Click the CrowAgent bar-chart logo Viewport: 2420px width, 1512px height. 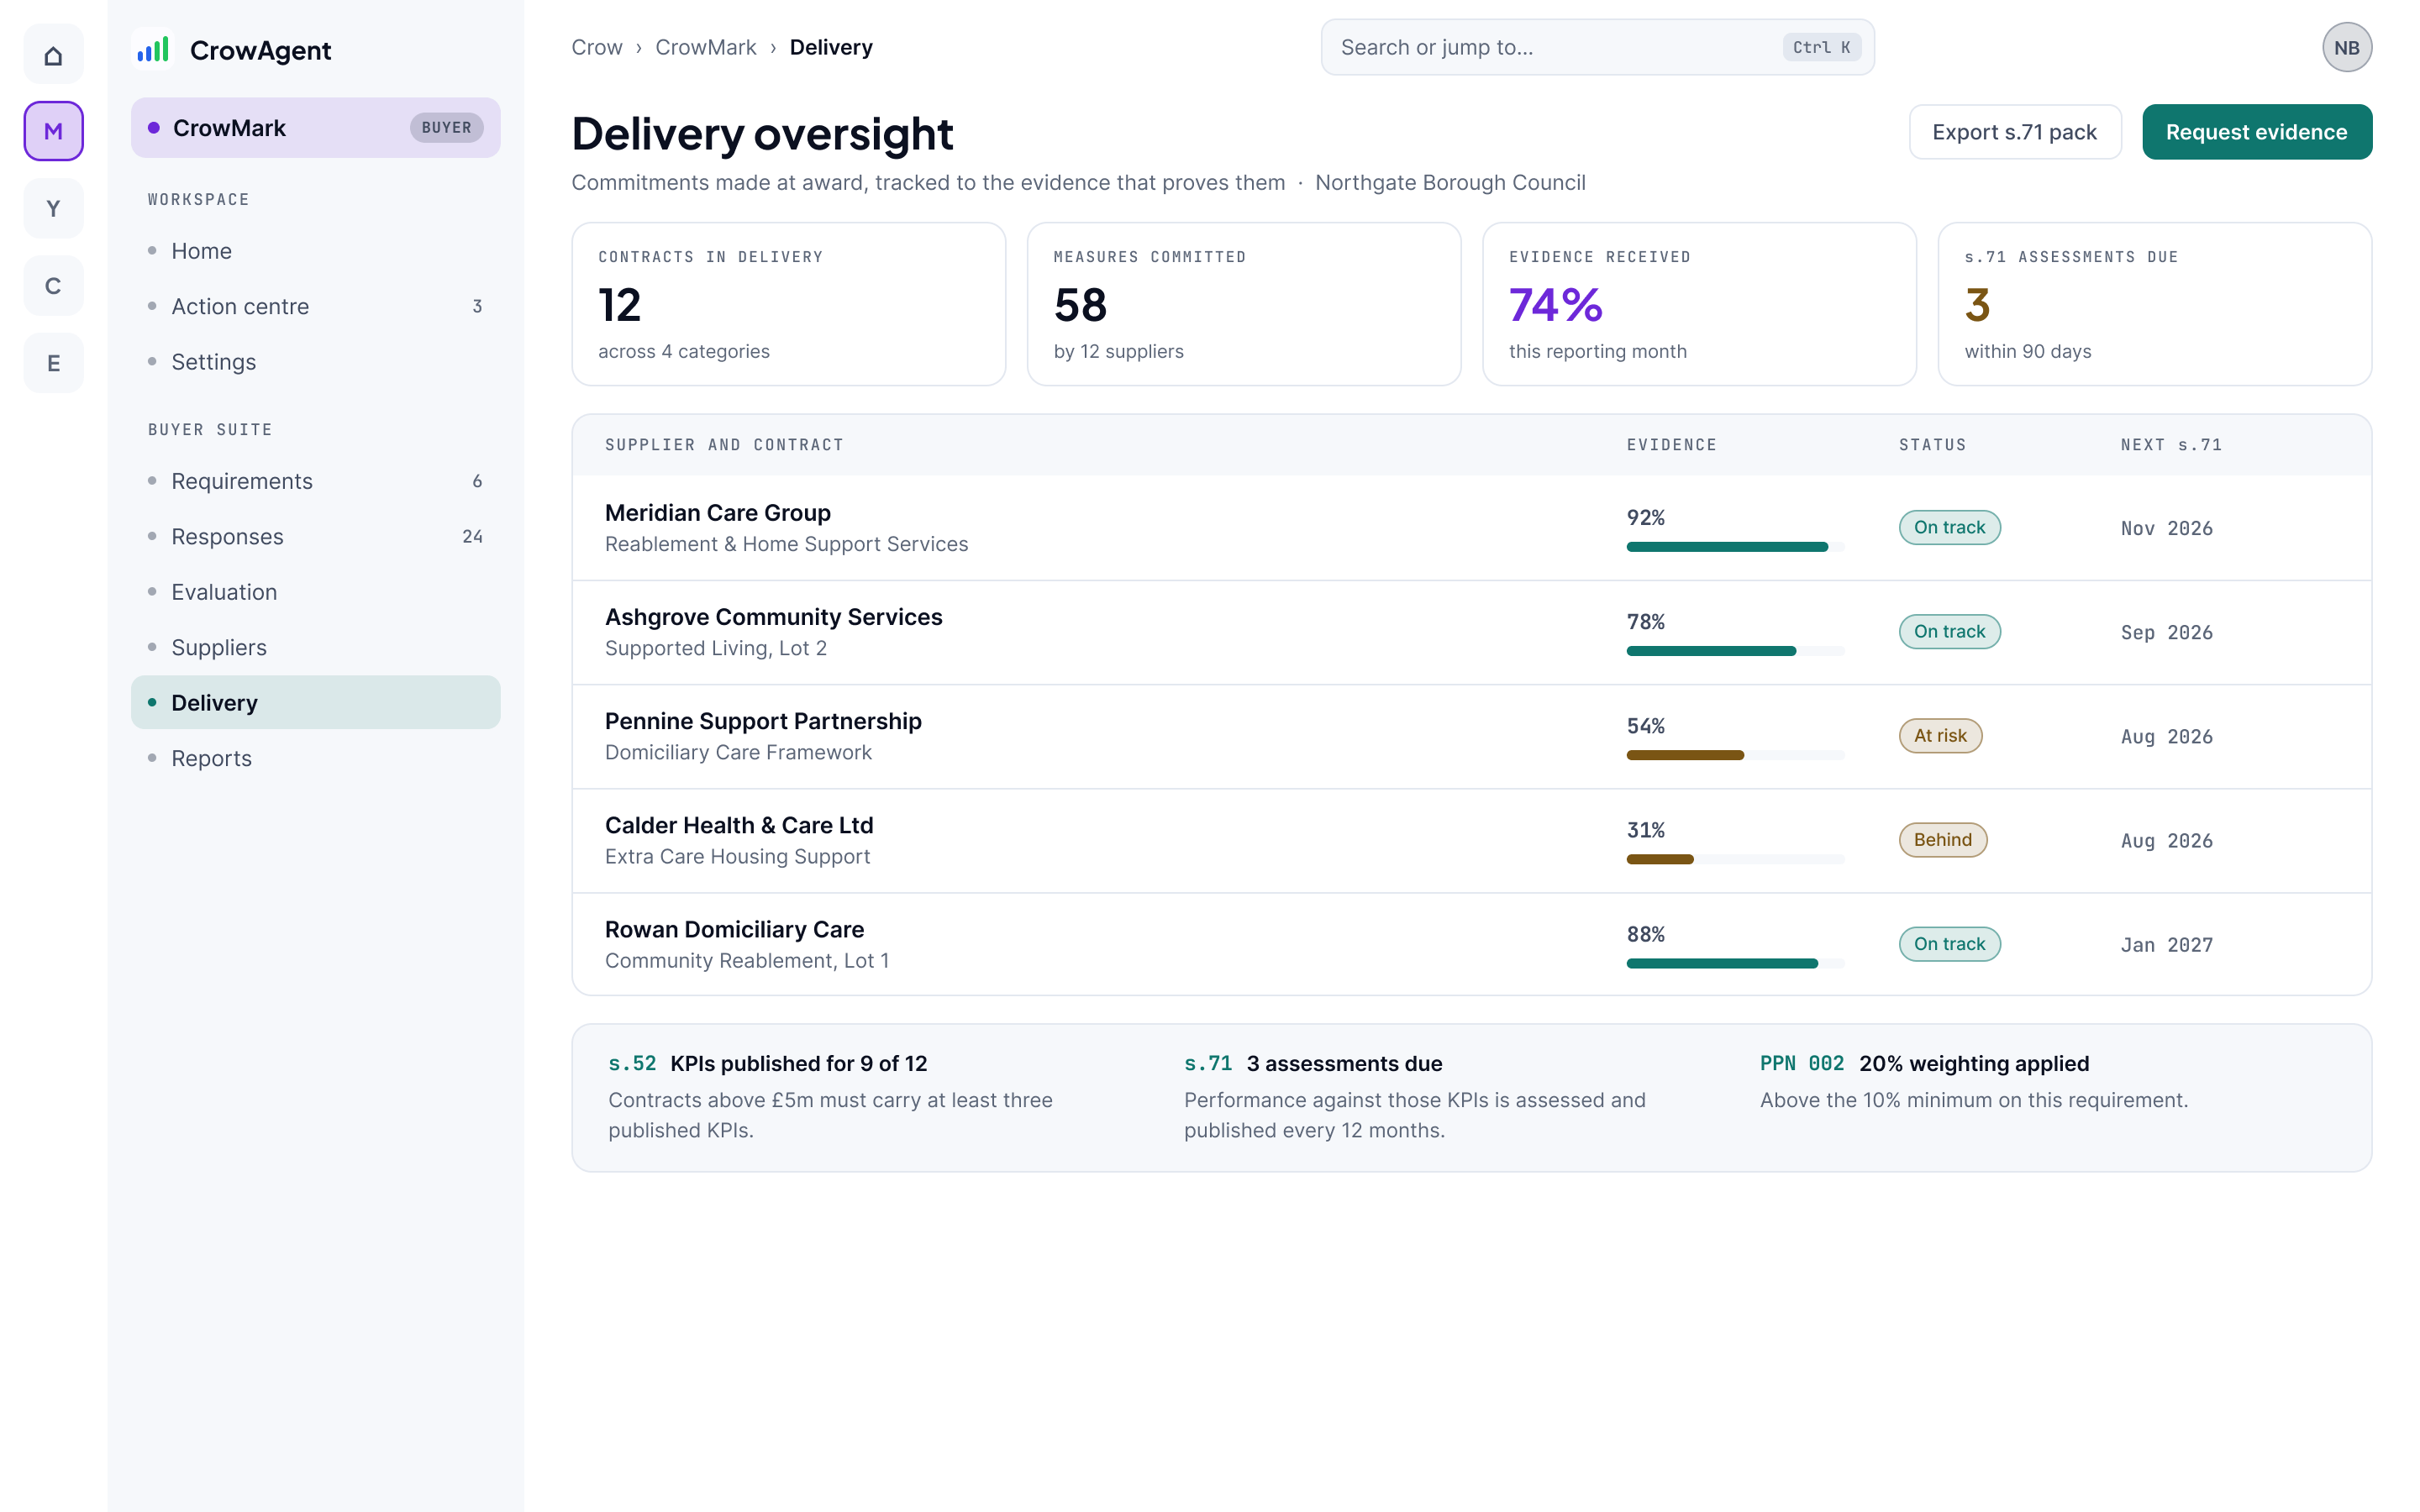click(152, 49)
